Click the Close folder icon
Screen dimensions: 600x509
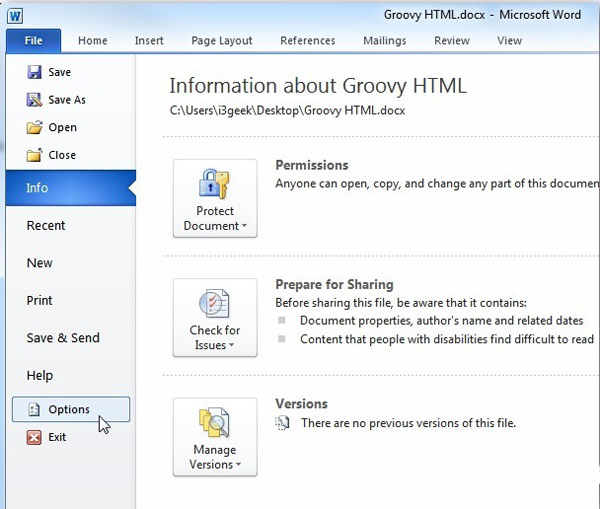click(34, 155)
